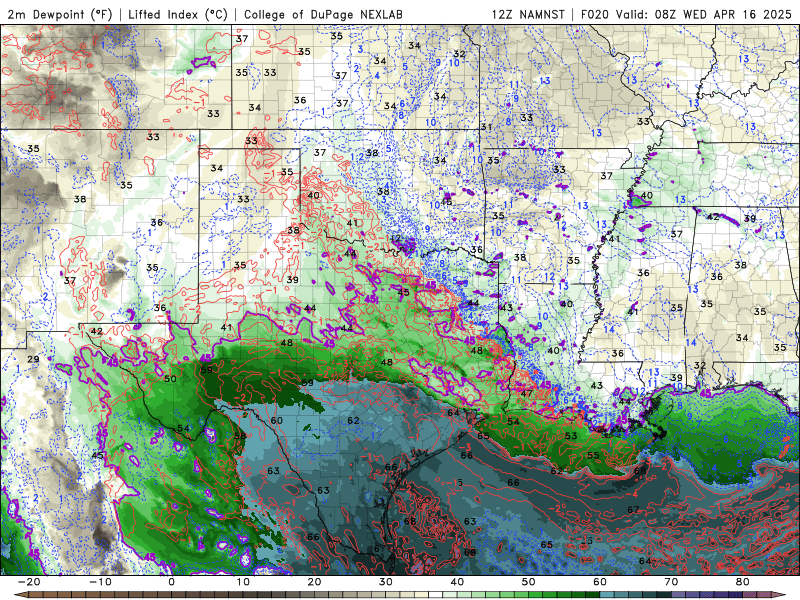Click the 'F020' forecast hour label
This screenshot has height=600, width=800.
pos(595,14)
